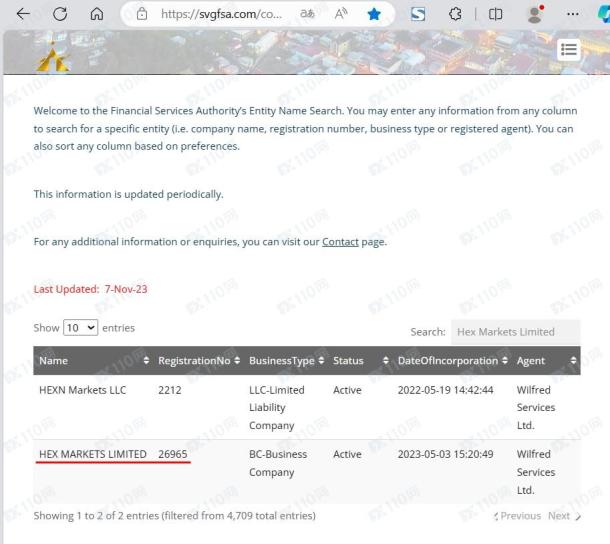Go back with the browser back arrow

pyautogui.click(x=23, y=14)
